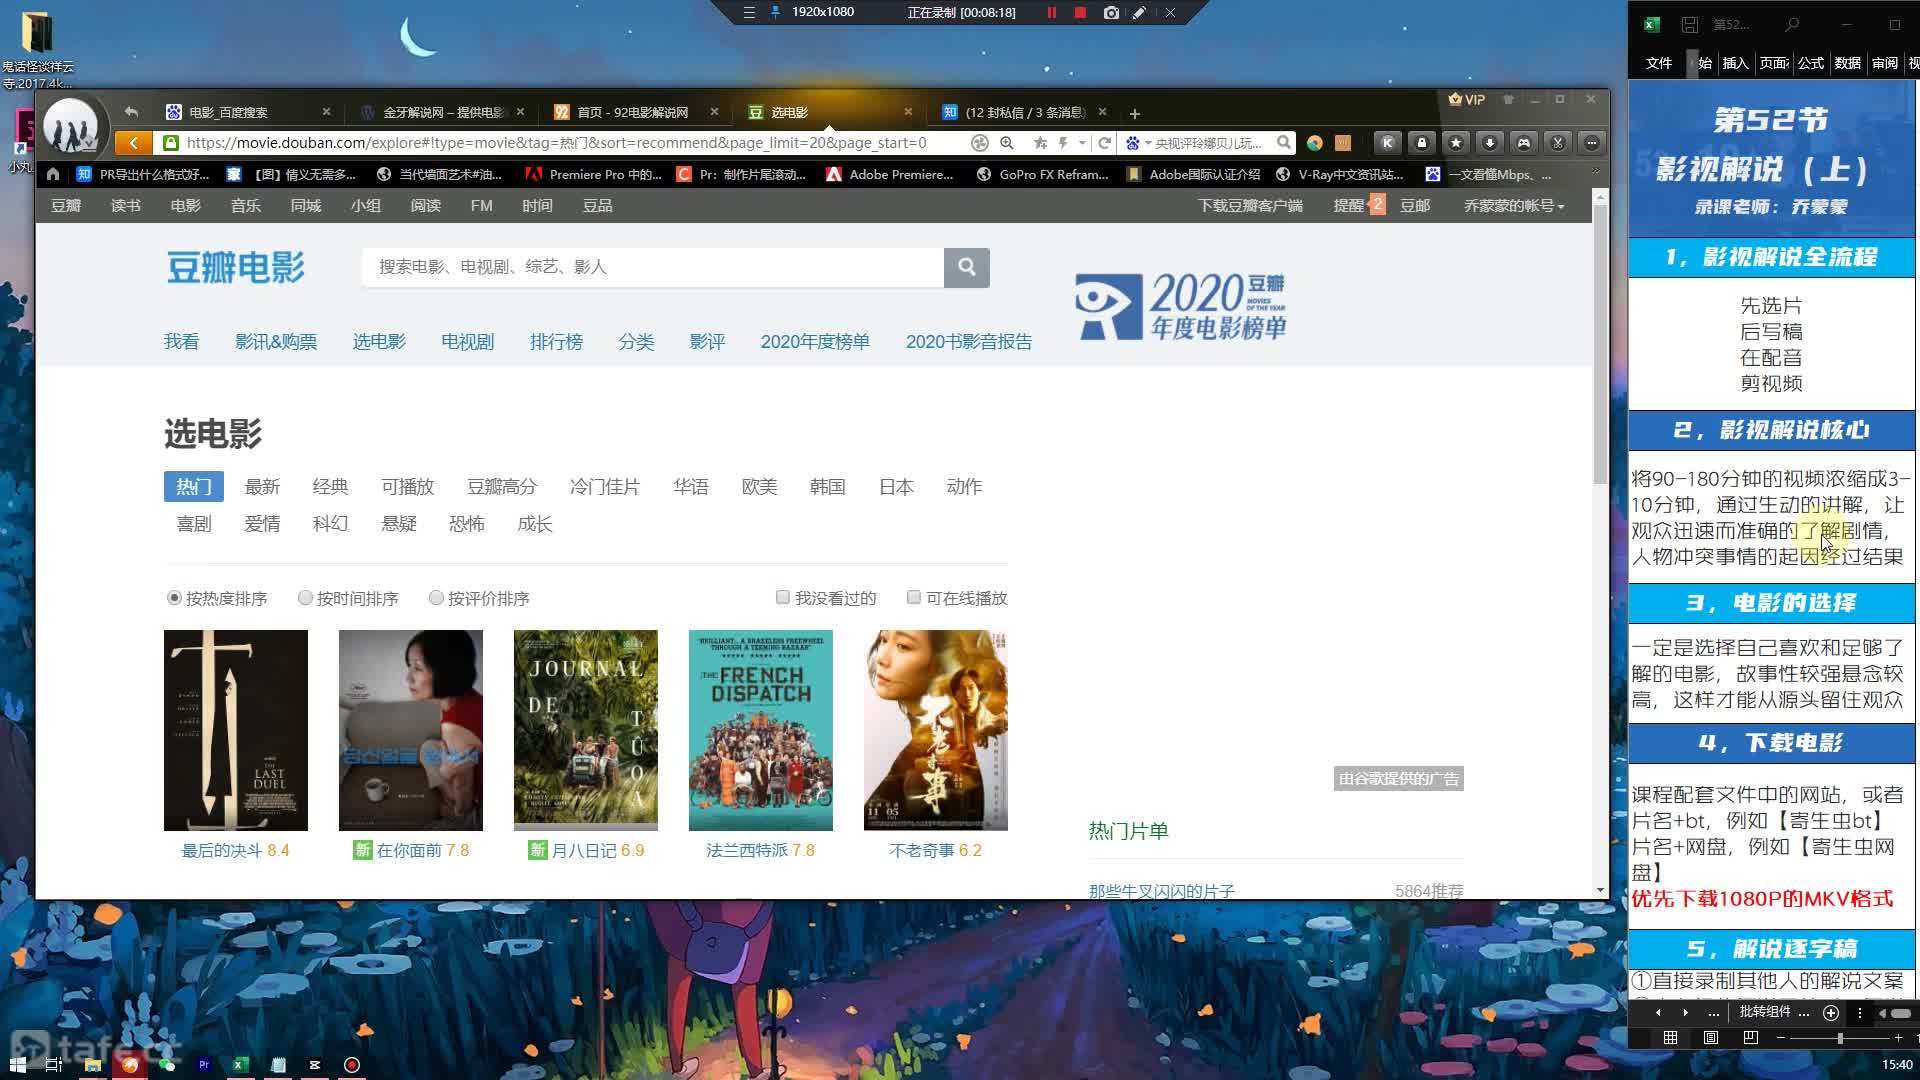This screenshot has width=1920, height=1080.
Task: Open the Excel 插入 ribbon tab
Action: coord(1735,63)
